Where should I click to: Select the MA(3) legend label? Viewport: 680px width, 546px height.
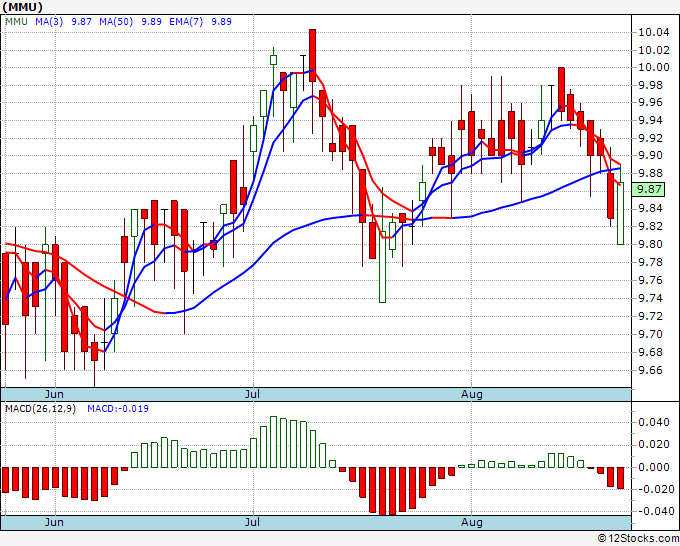pos(49,22)
